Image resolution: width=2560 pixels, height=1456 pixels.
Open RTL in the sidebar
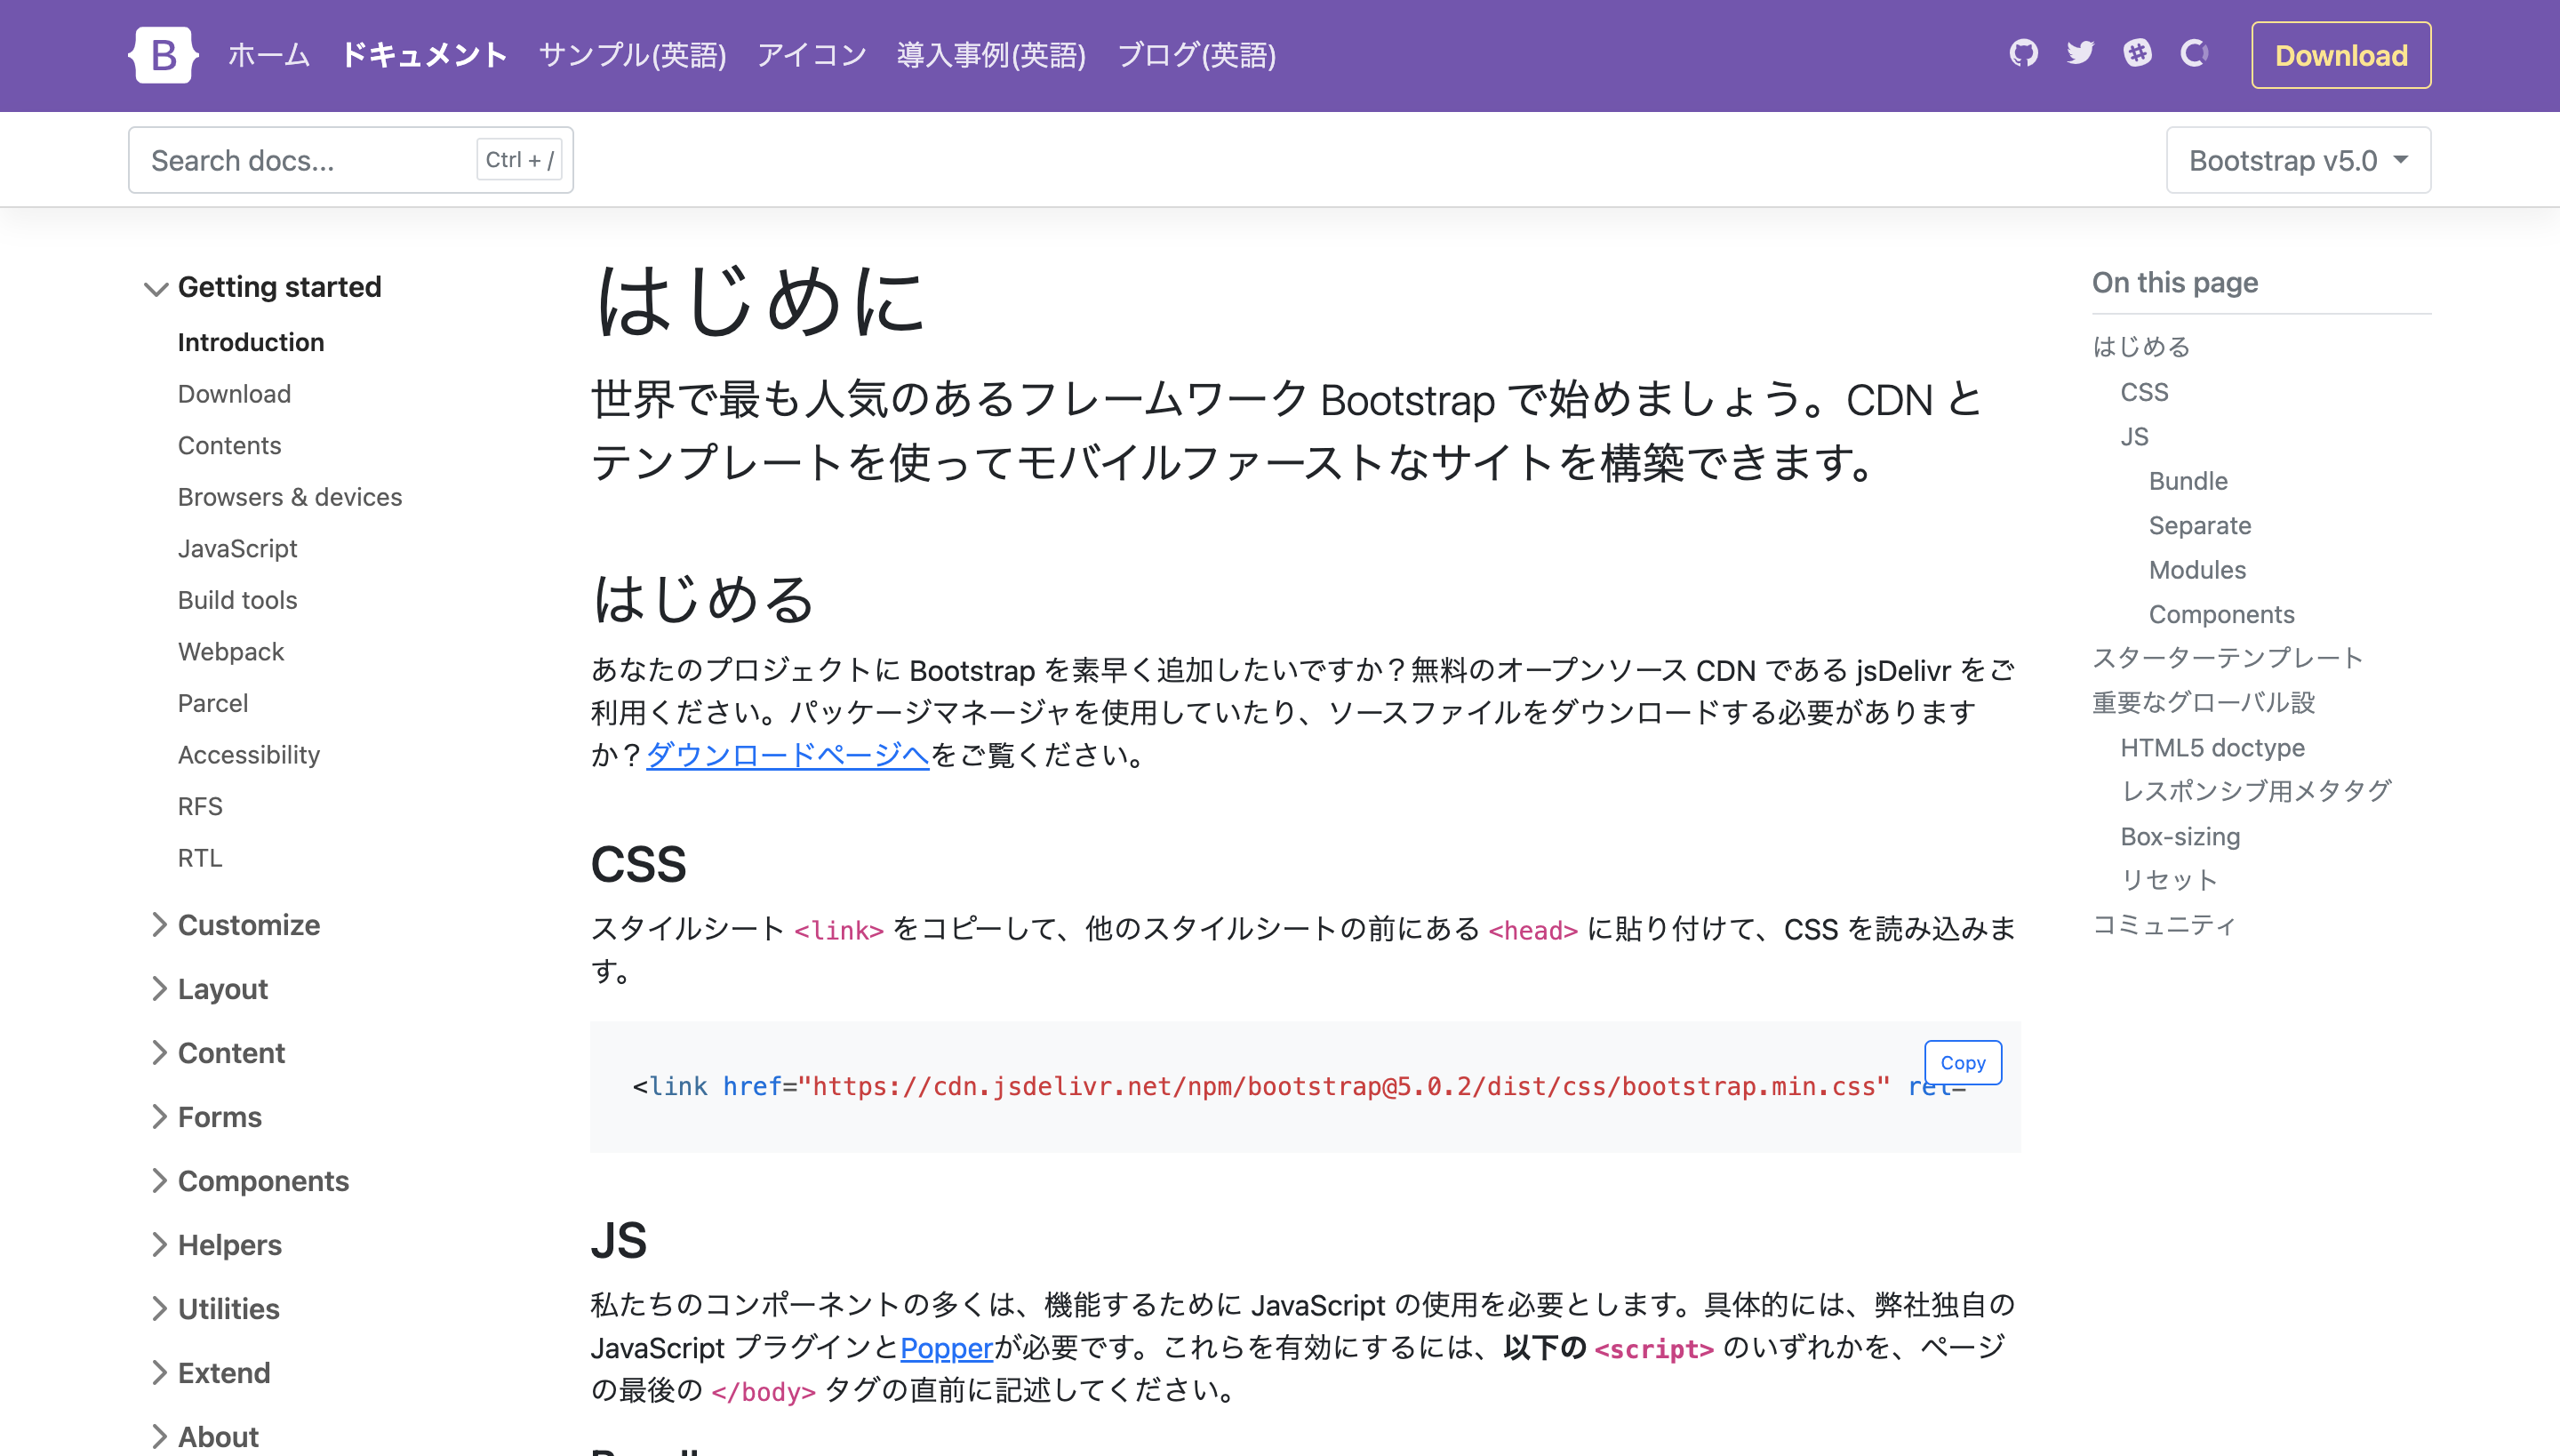(200, 858)
